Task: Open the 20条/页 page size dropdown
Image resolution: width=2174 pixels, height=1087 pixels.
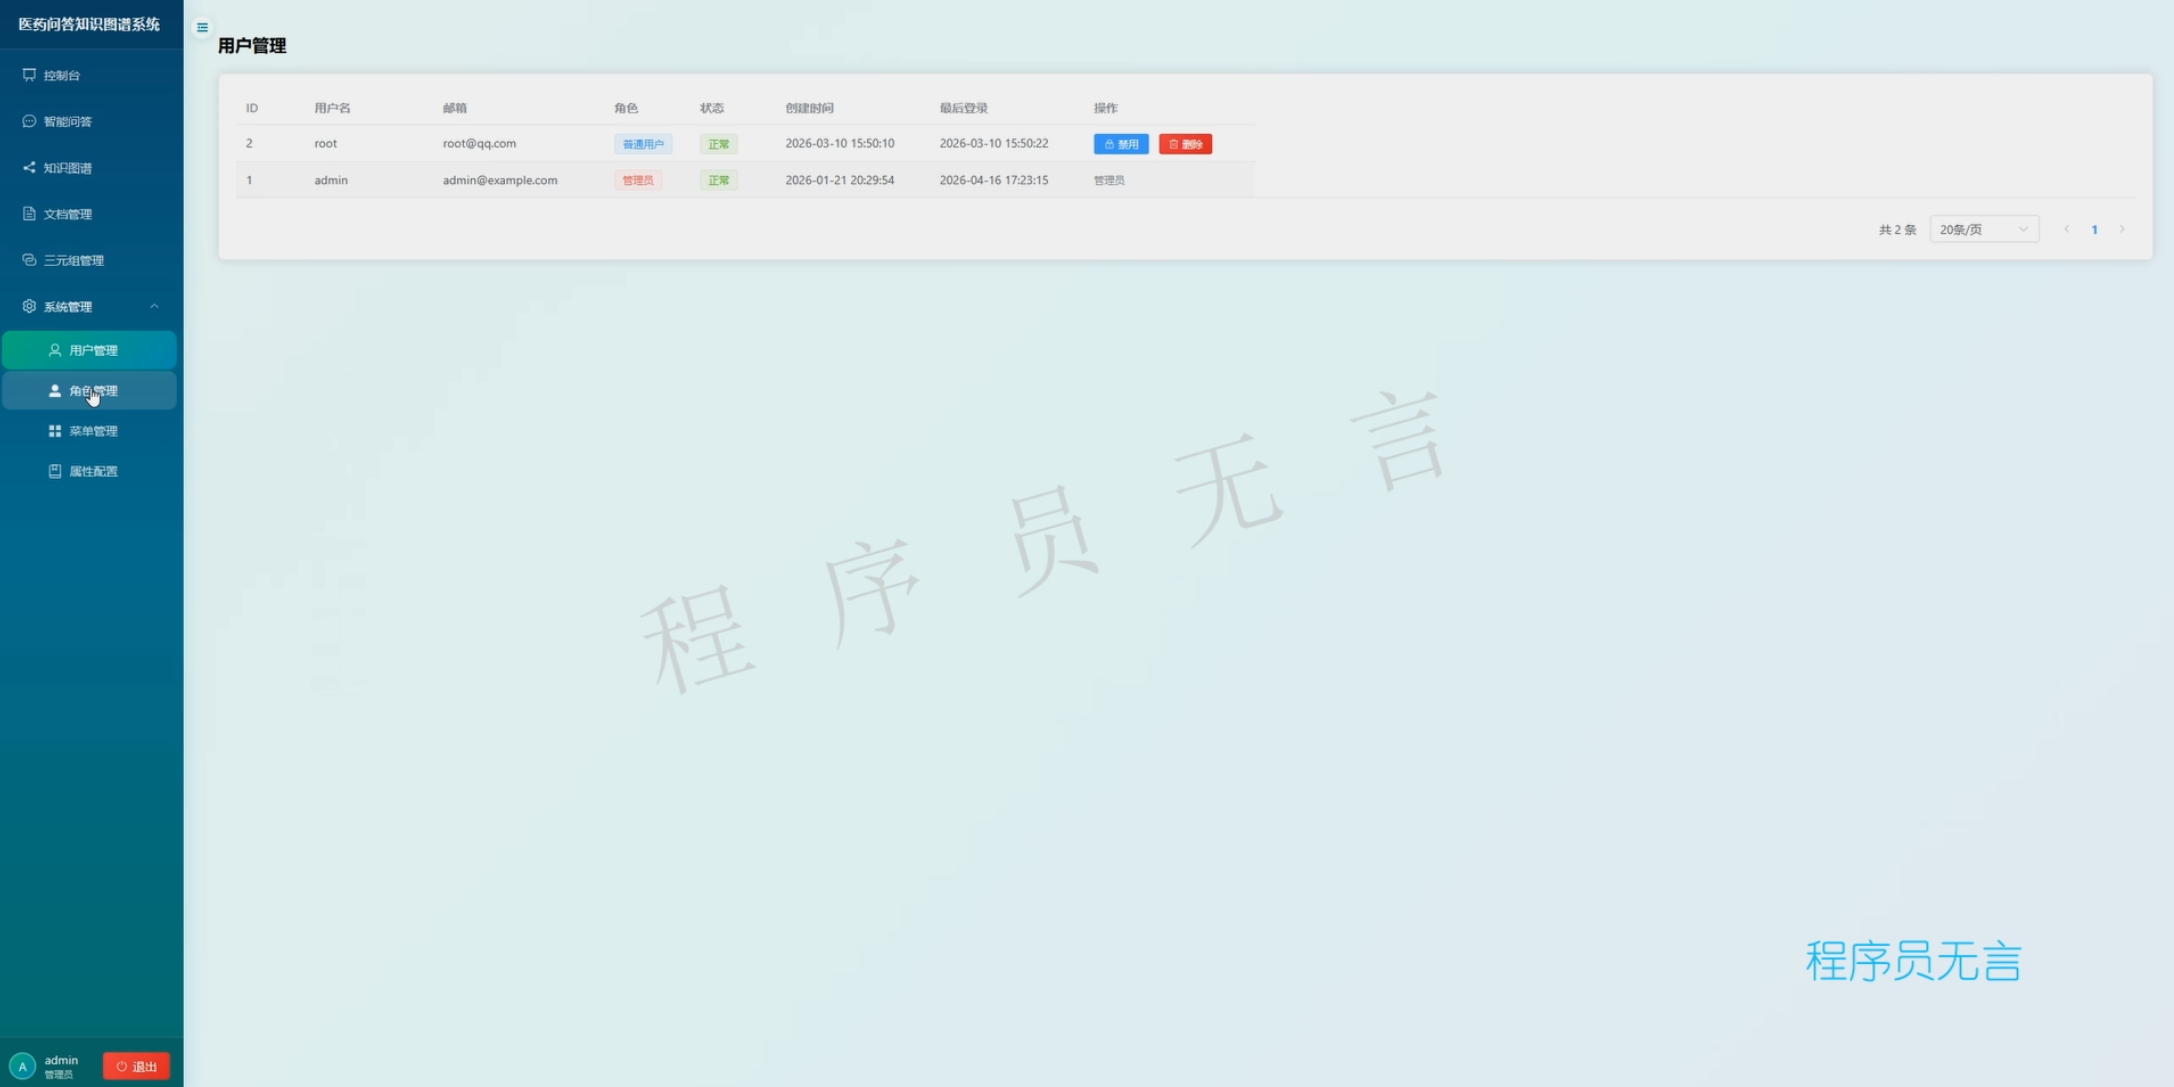Action: [x=1983, y=230]
